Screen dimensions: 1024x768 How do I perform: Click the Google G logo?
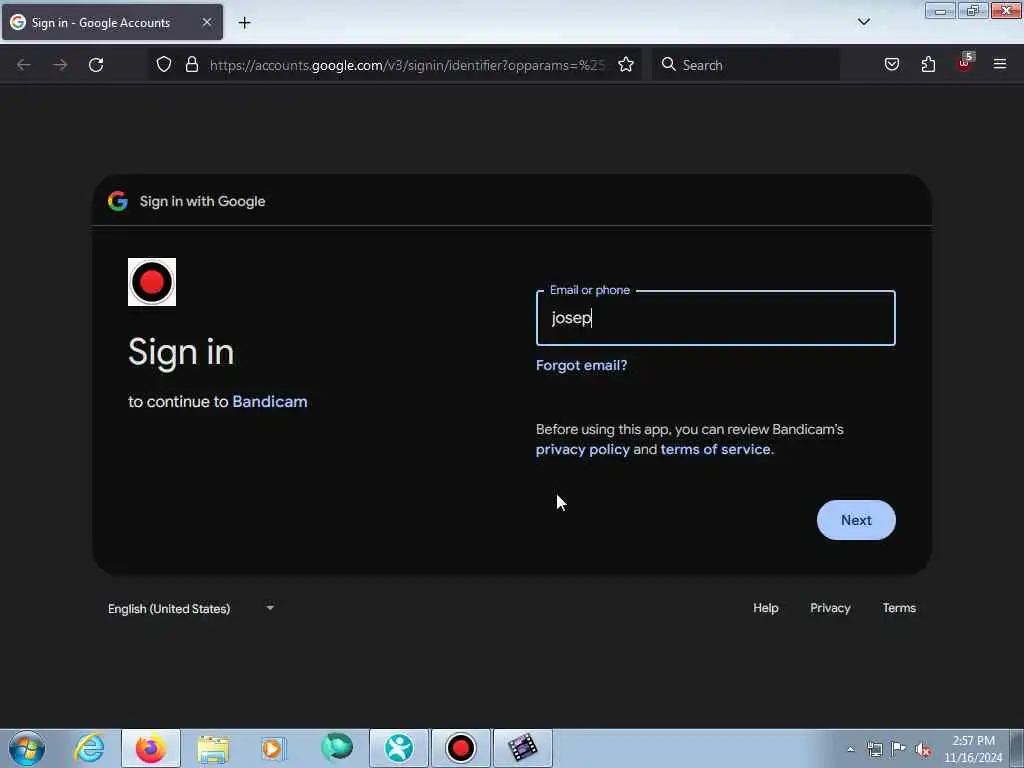coord(118,201)
